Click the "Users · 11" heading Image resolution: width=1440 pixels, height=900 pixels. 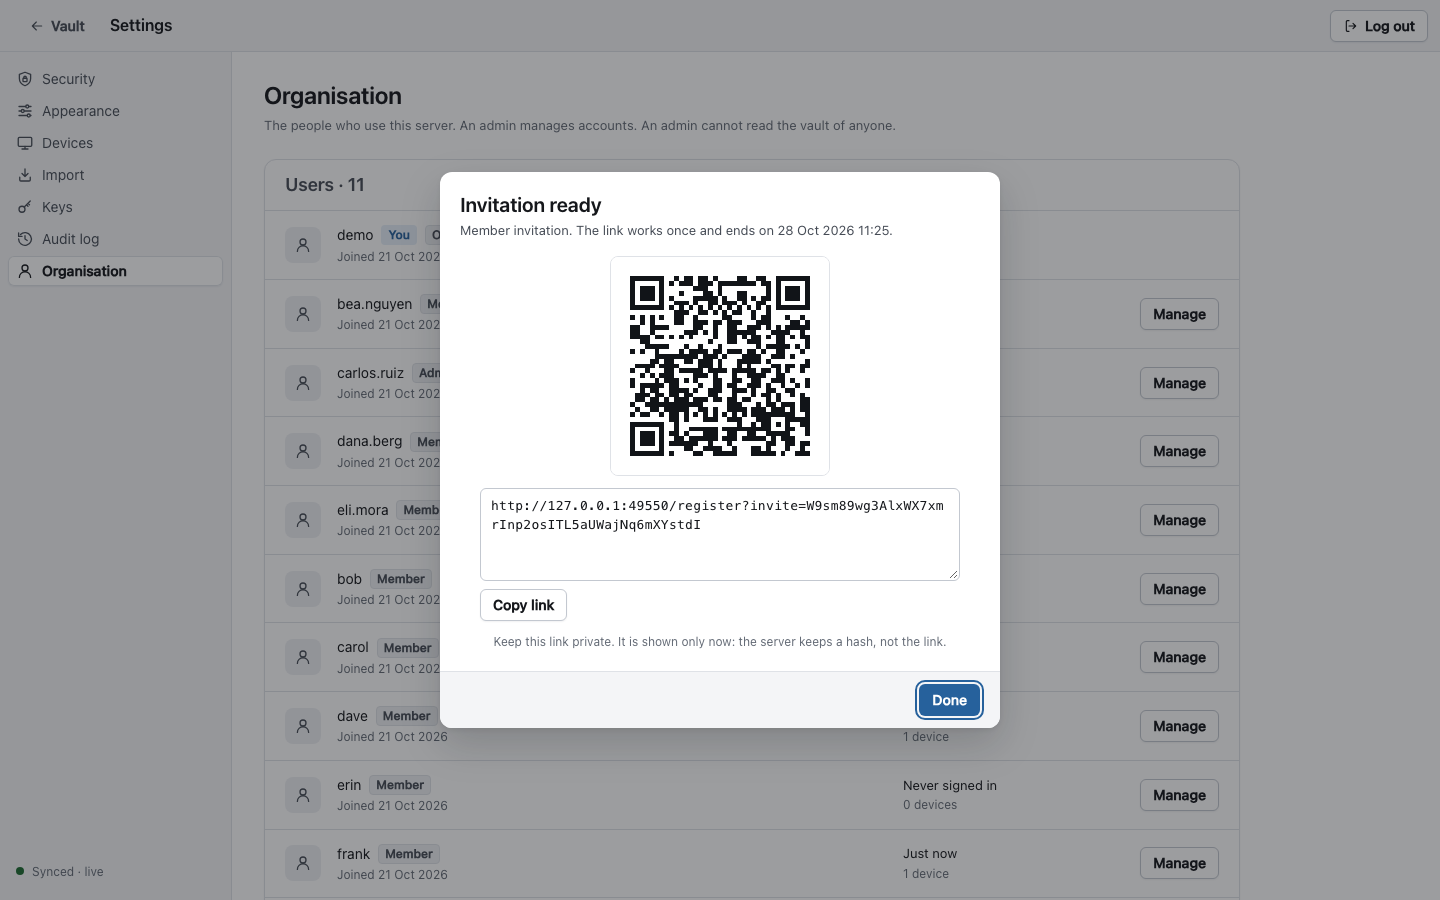pos(325,185)
